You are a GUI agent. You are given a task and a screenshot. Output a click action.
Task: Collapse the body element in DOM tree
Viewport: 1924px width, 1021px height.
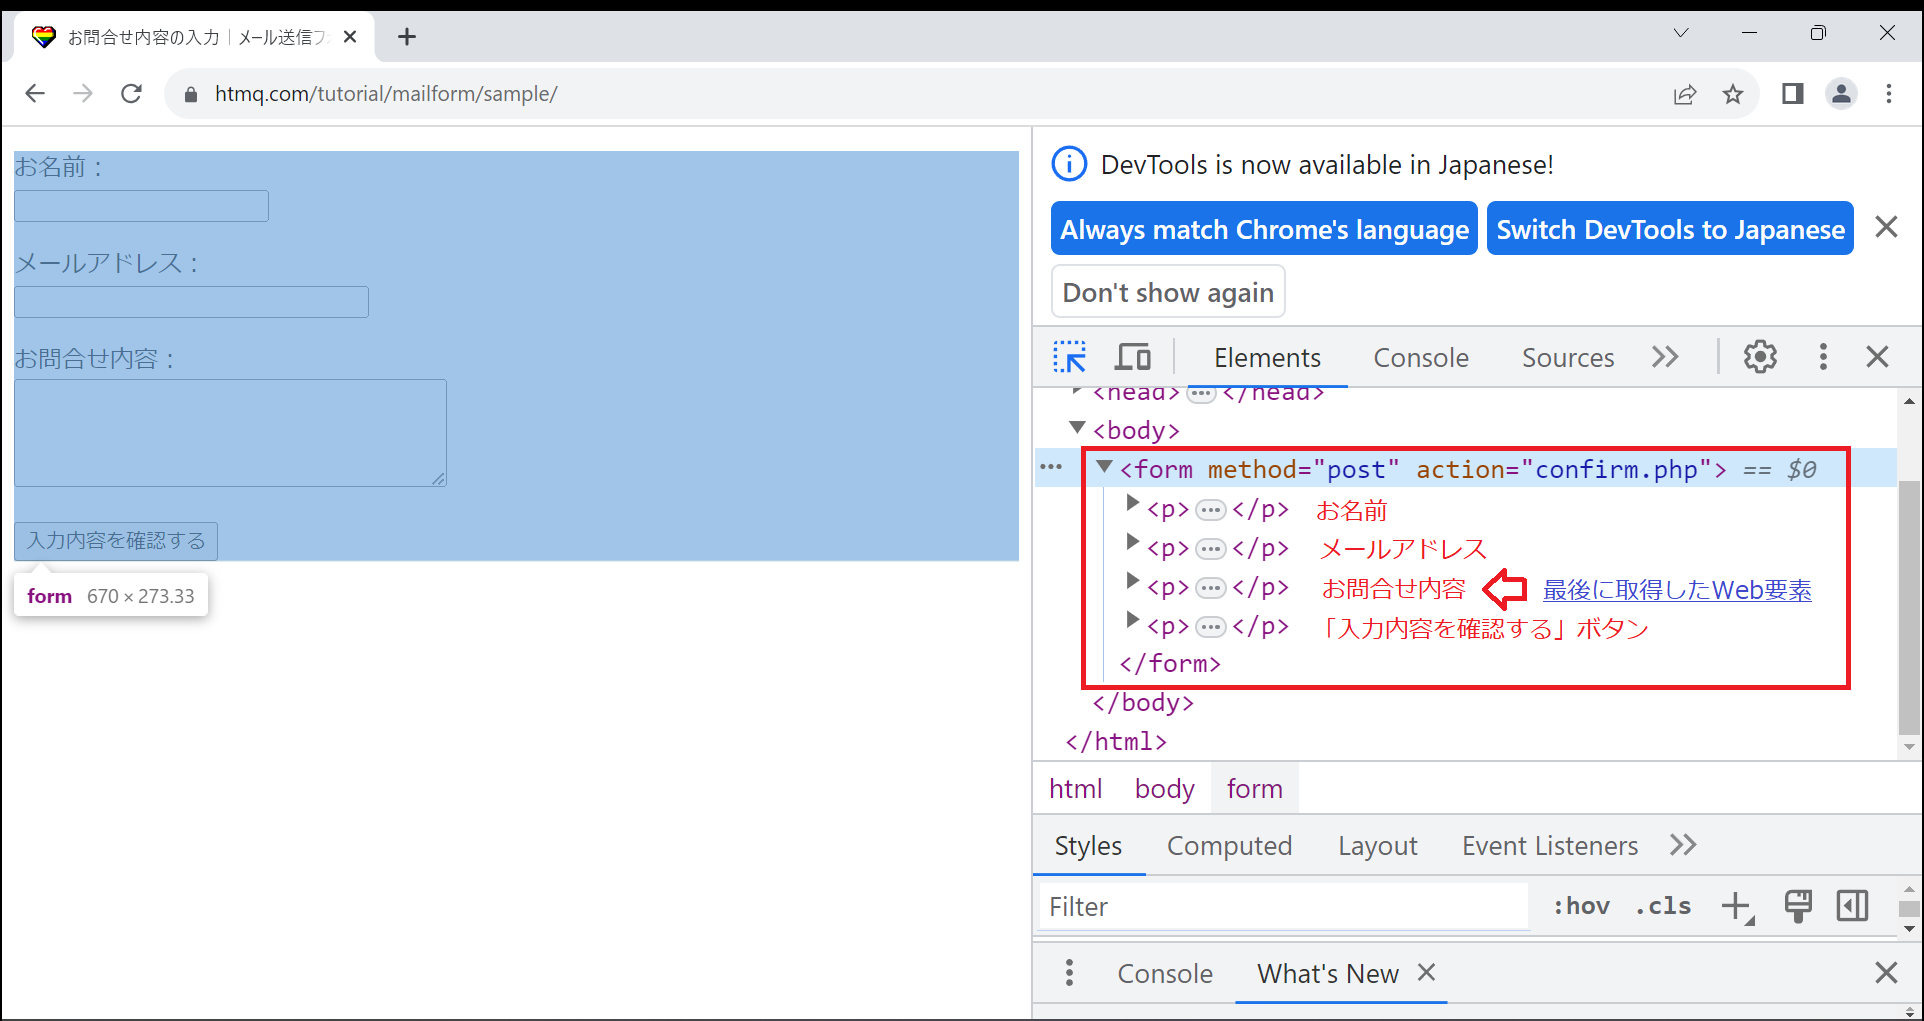point(1077,428)
